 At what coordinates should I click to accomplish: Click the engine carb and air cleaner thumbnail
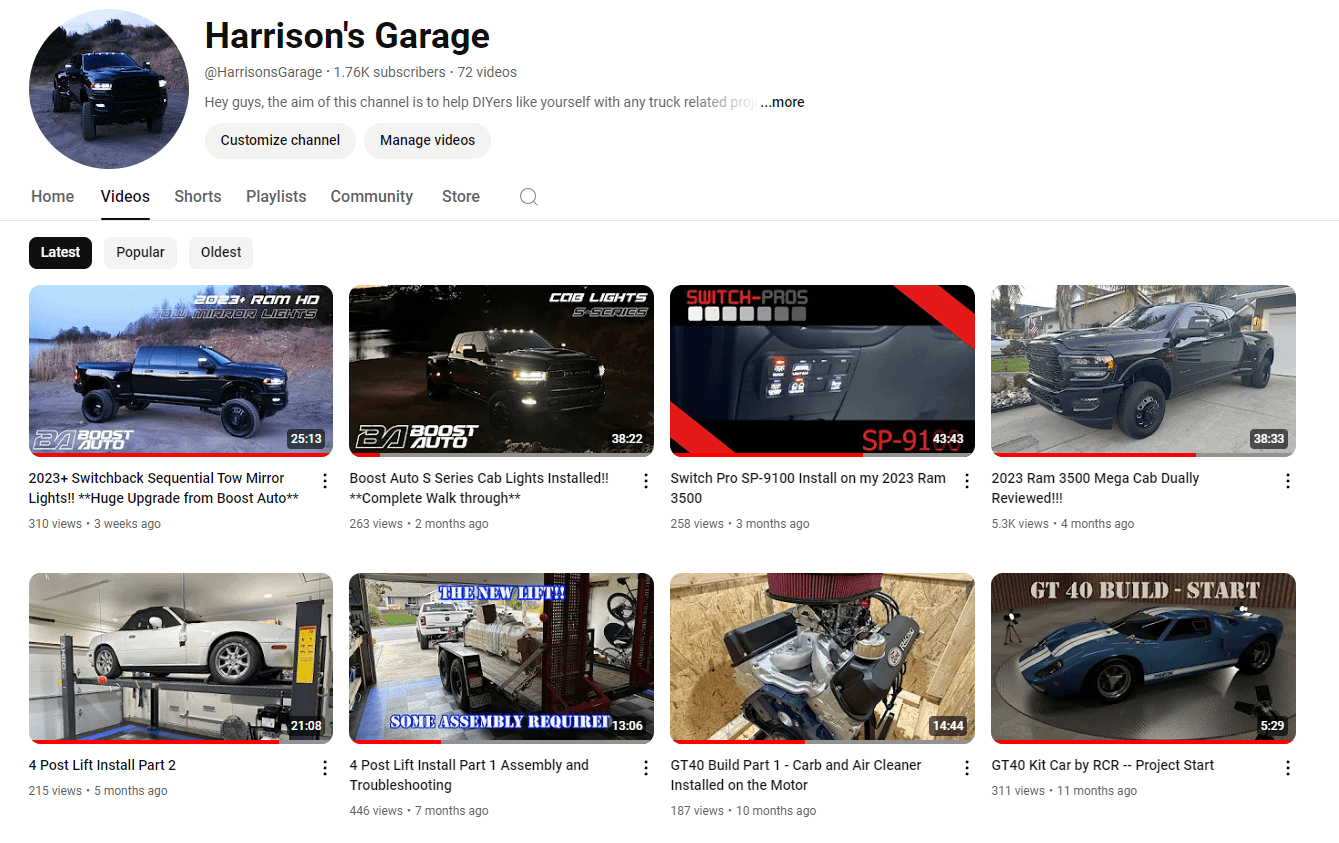coord(822,658)
